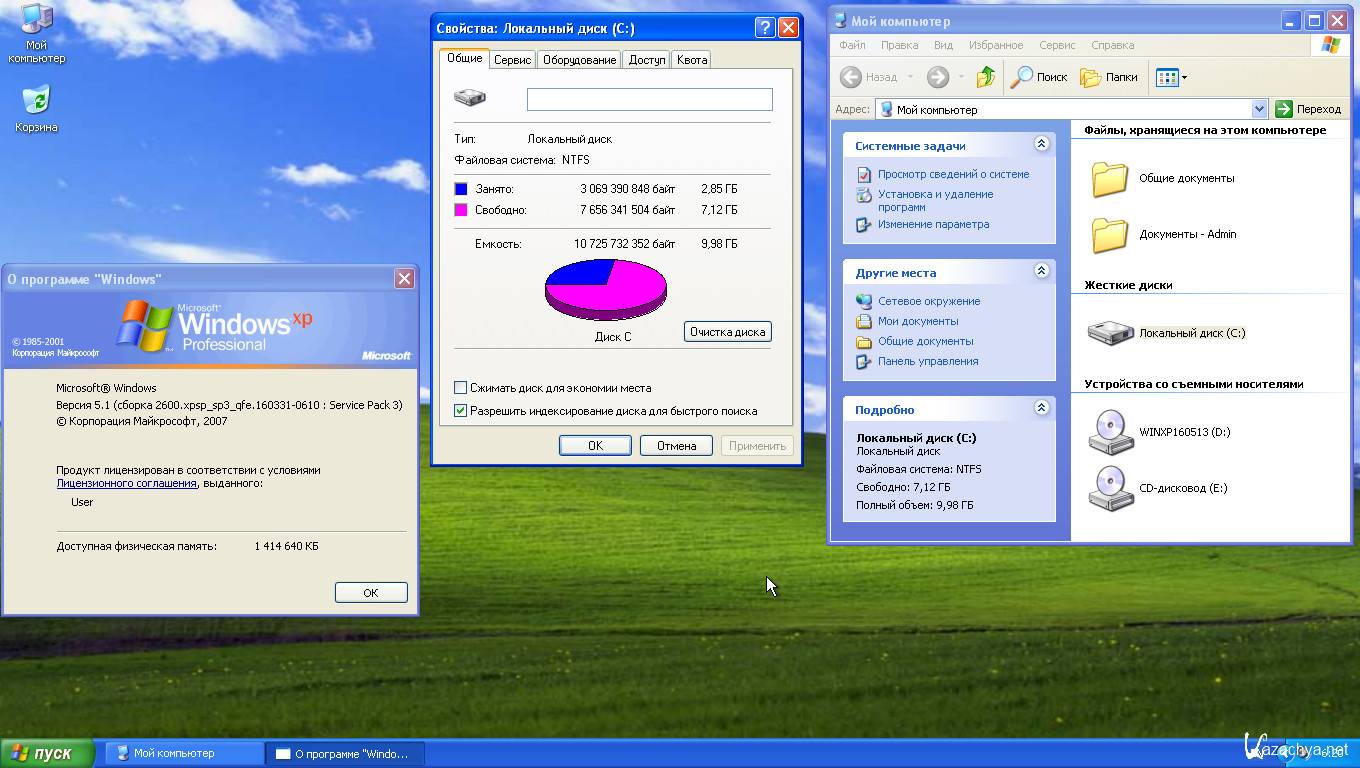1360x768 pixels.
Task: Open the Избранное menu
Action: click(x=995, y=45)
